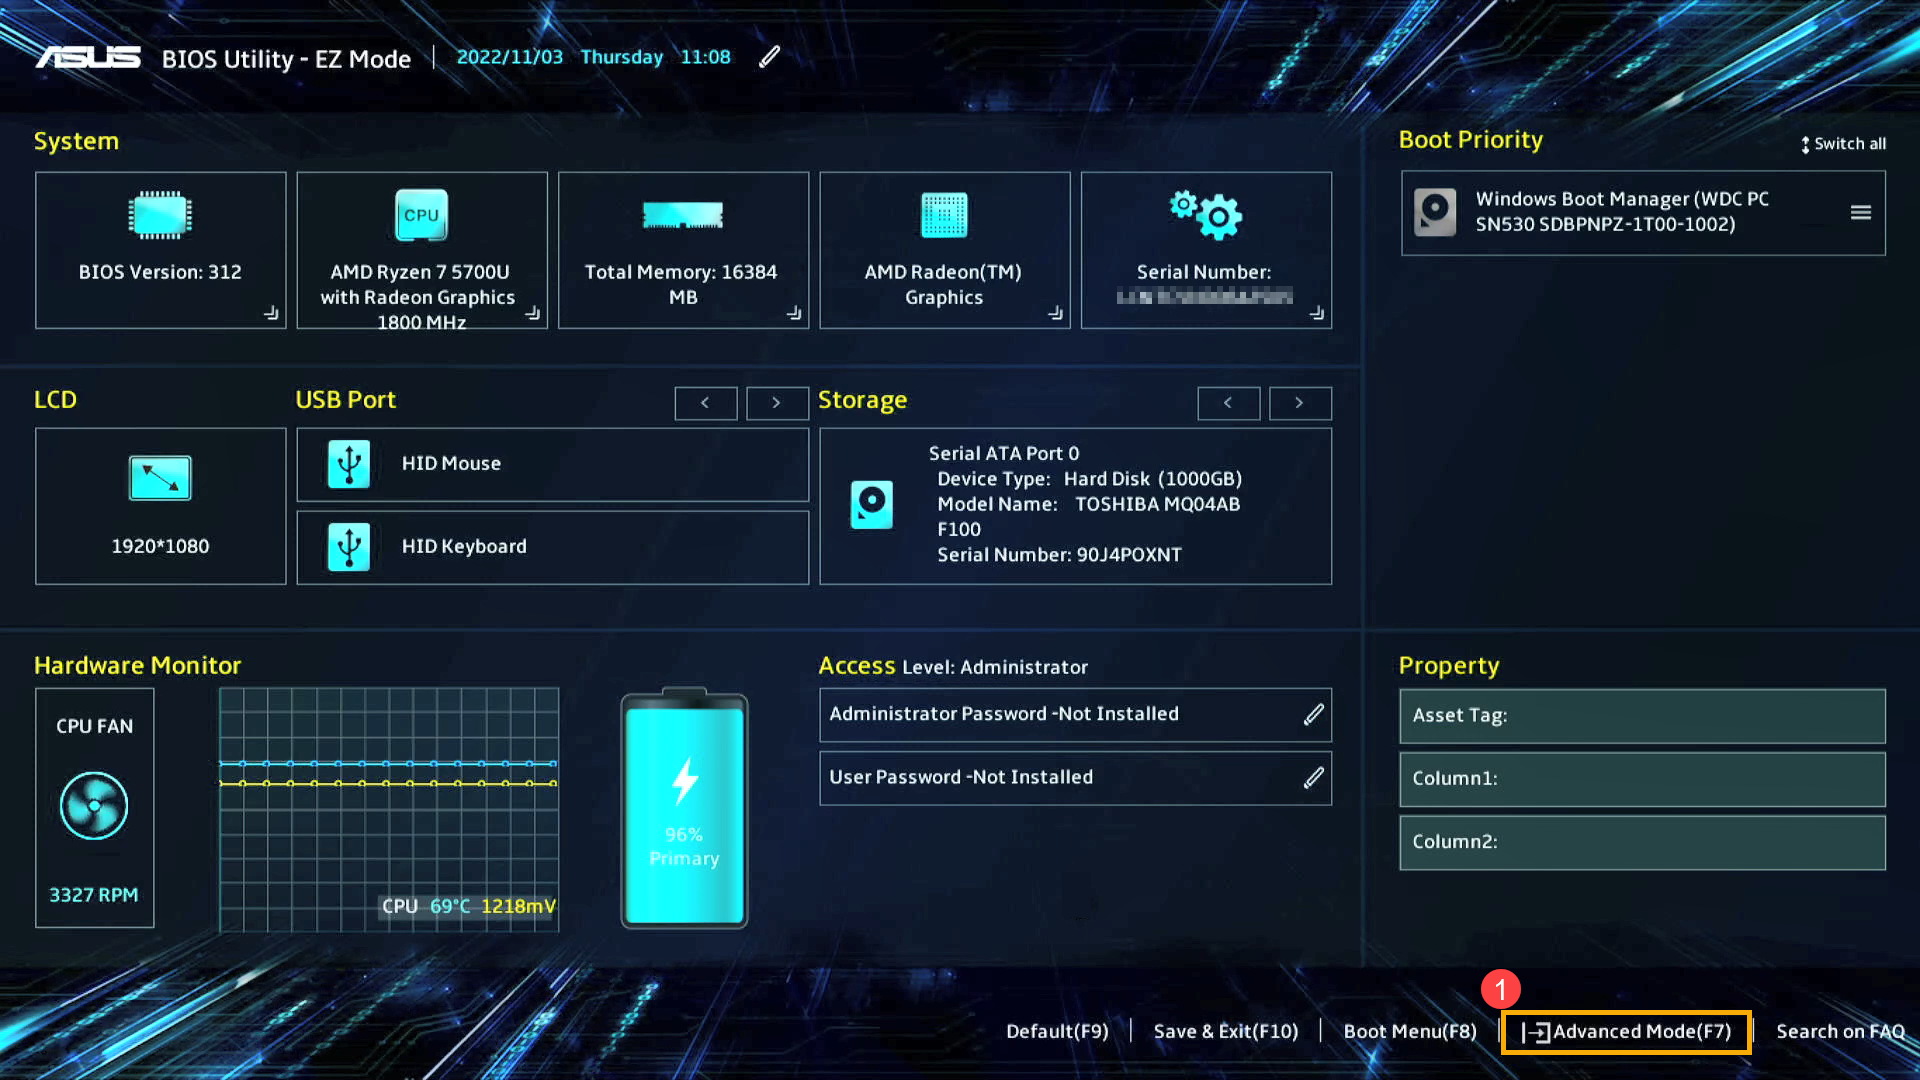The image size is (1920, 1080).
Task: Toggle Switch all in Boot Priority
Action: click(x=1843, y=144)
